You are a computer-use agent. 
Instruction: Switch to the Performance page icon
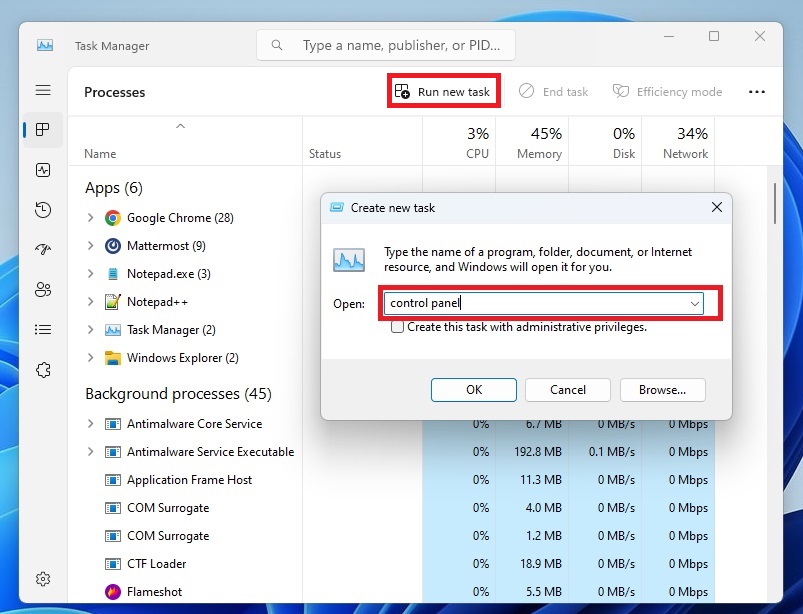click(43, 170)
